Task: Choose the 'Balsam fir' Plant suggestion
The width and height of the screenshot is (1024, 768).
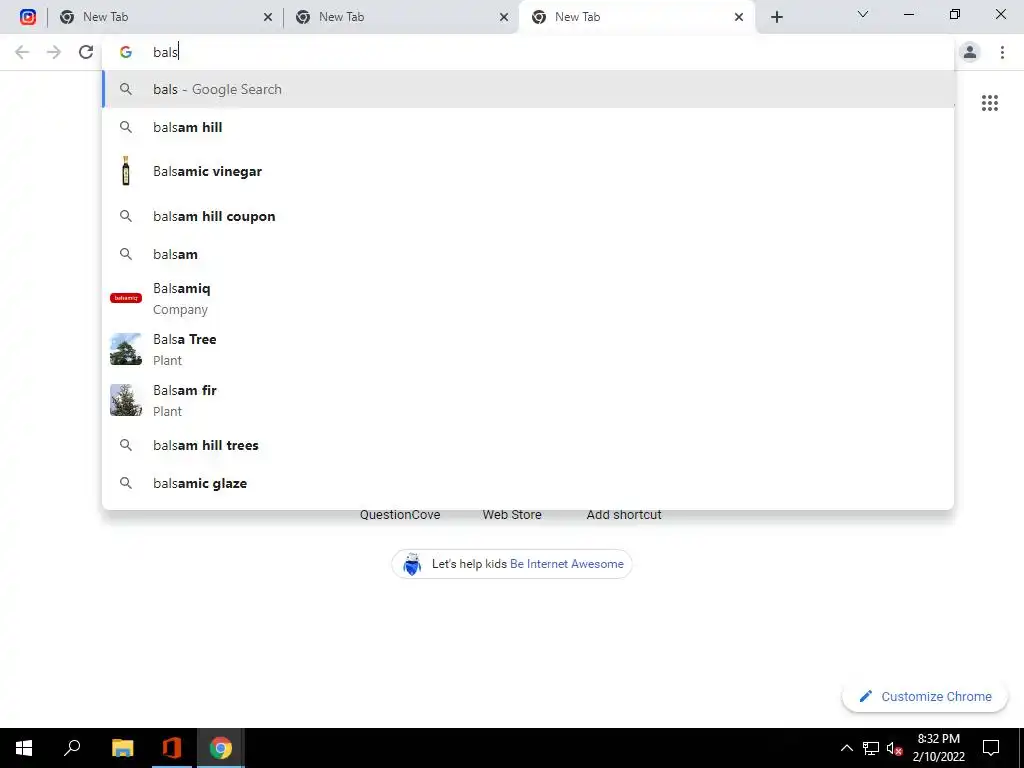Action: click(x=528, y=400)
